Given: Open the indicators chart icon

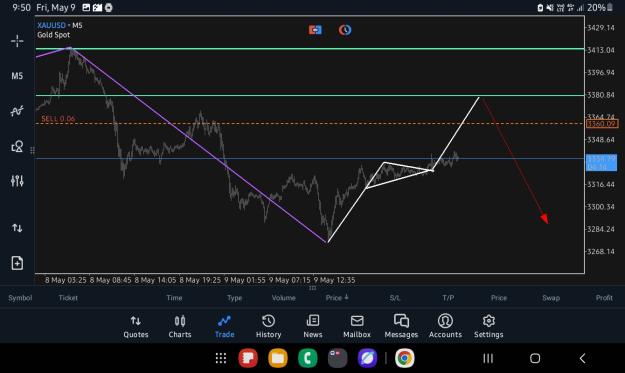Looking at the screenshot, I should pos(17,111).
